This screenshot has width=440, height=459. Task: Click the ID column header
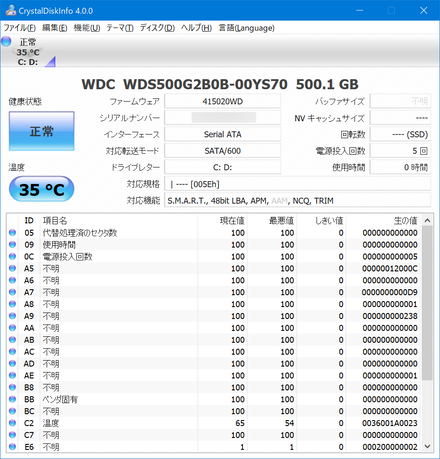[x=29, y=221]
